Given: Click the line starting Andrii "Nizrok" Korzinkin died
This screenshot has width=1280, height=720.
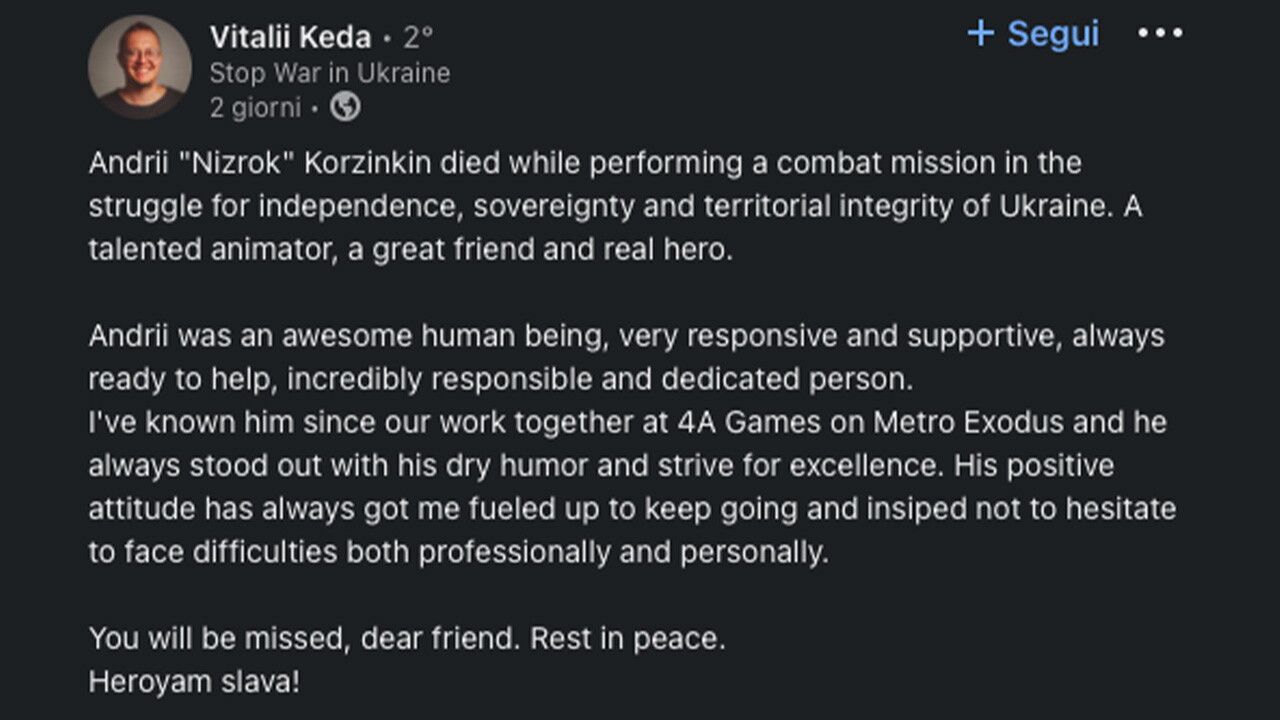Looking at the screenshot, I should (585, 162).
